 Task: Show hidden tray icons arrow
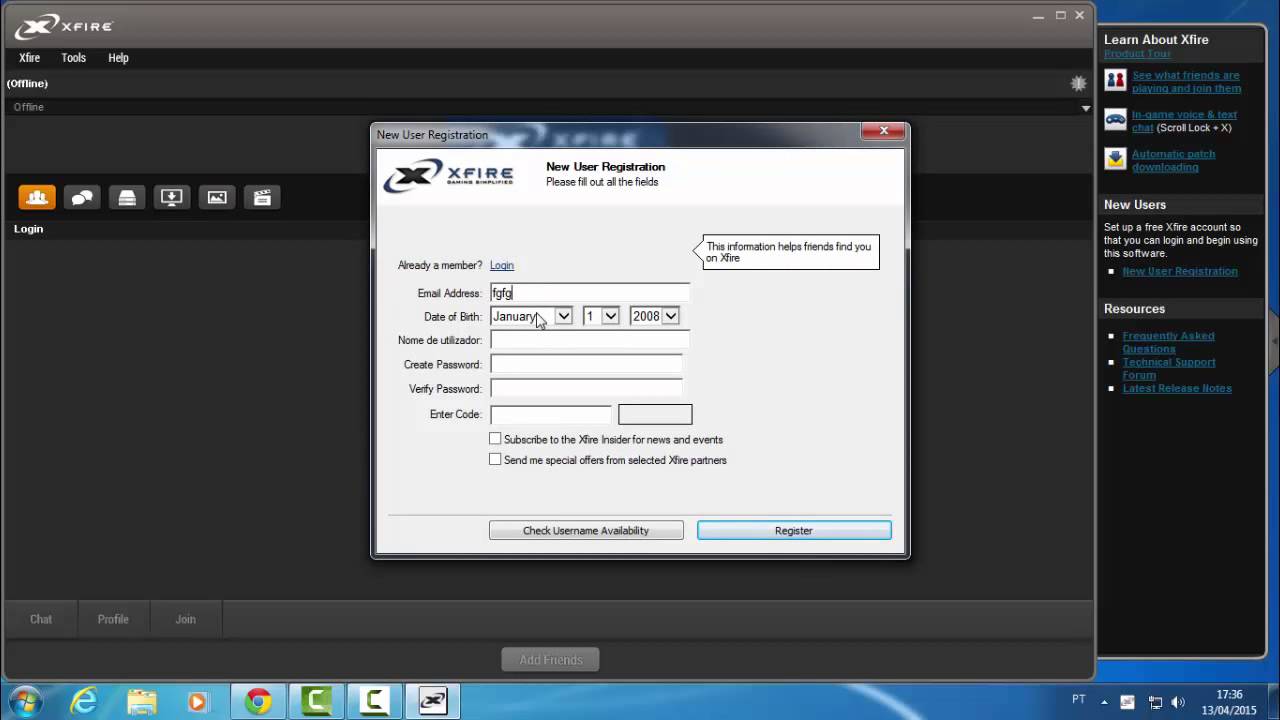pos(1104,702)
